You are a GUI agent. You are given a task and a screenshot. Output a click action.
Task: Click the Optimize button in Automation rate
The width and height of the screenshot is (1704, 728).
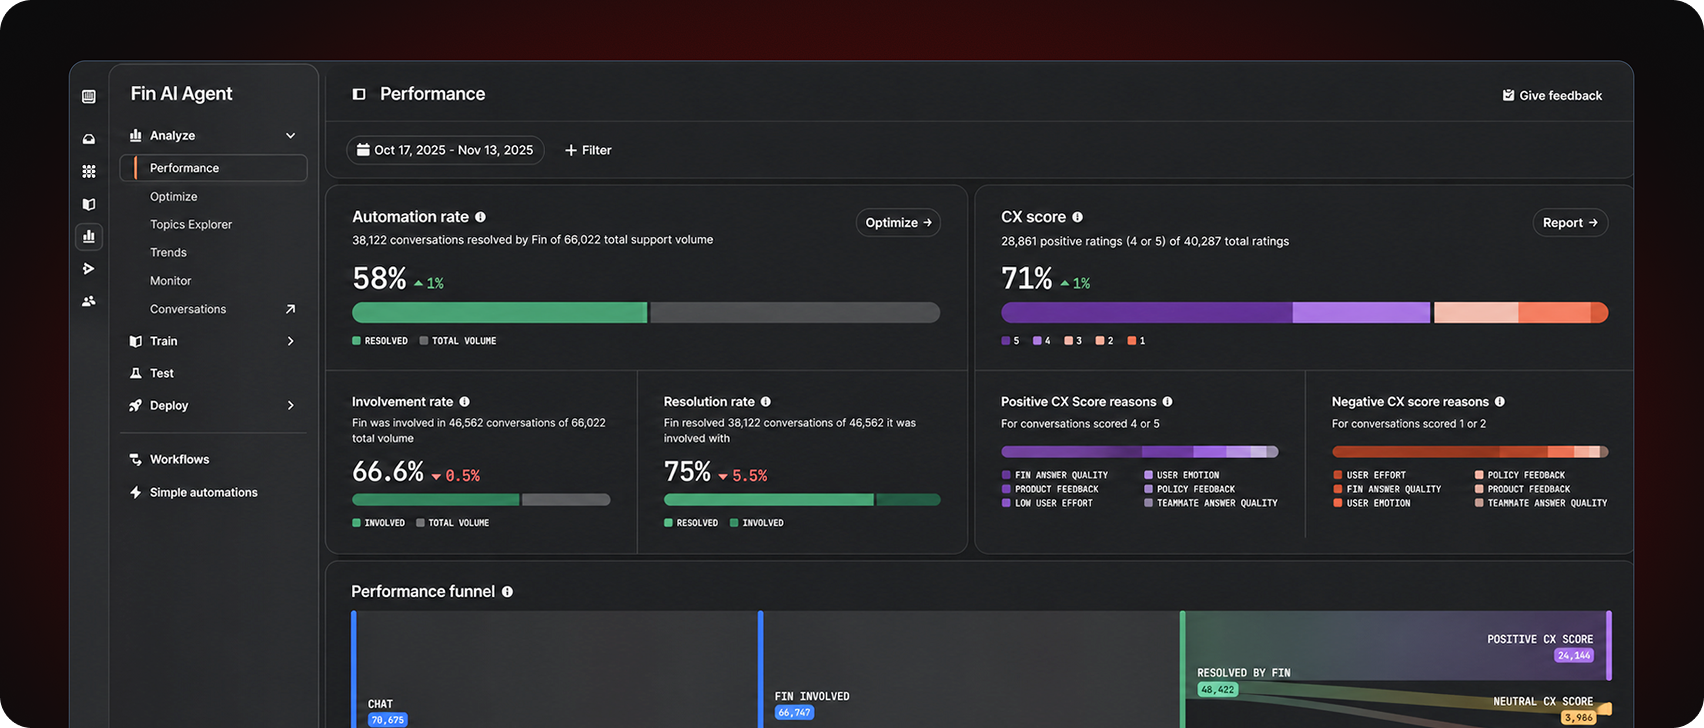[898, 223]
